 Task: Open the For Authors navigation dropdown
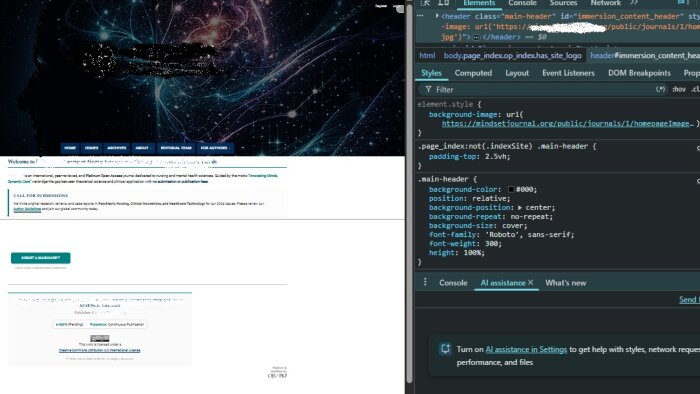[215, 148]
